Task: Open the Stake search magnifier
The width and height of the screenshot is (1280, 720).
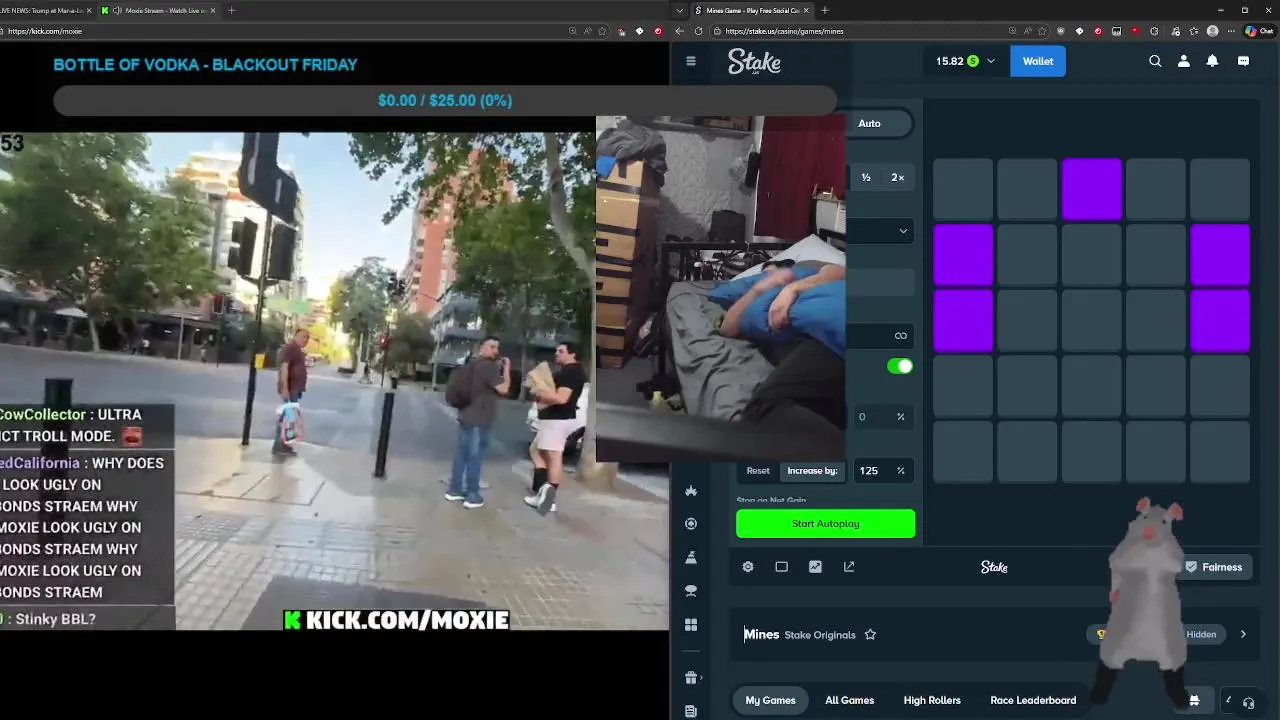Action: (x=1155, y=61)
